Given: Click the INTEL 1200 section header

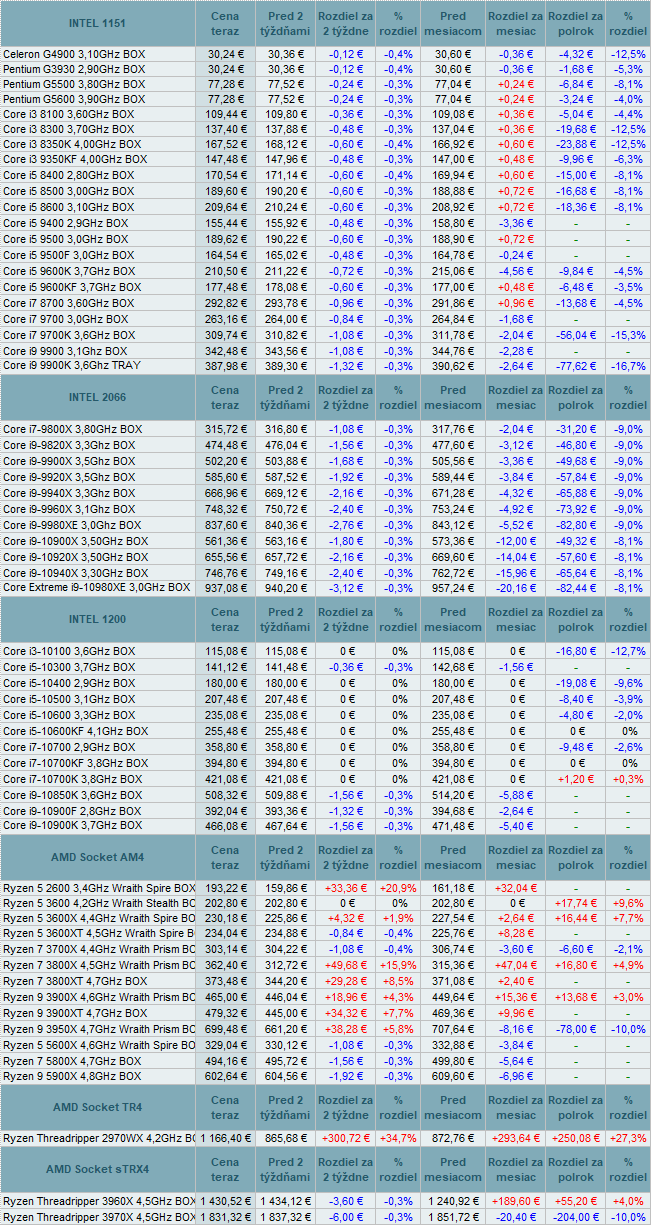Looking at the screenshot, I should pos(98,619).
